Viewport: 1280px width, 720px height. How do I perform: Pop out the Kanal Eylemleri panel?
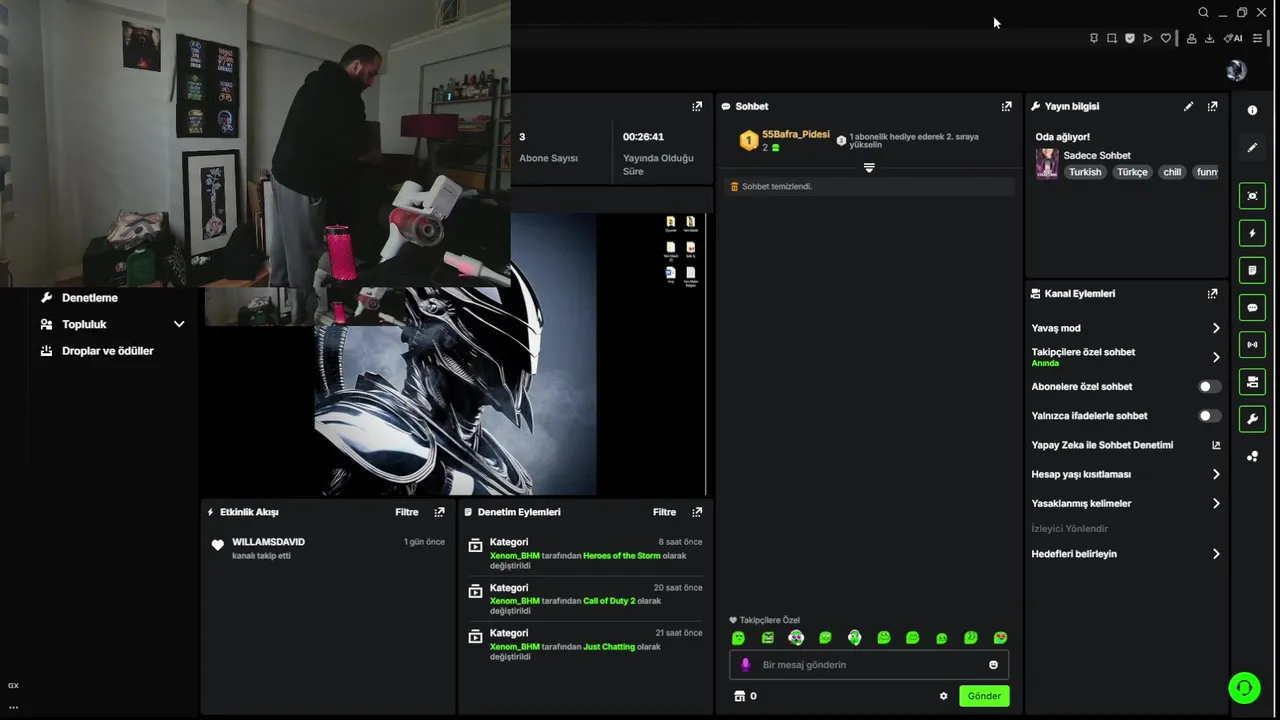(x=1212, y=294)
